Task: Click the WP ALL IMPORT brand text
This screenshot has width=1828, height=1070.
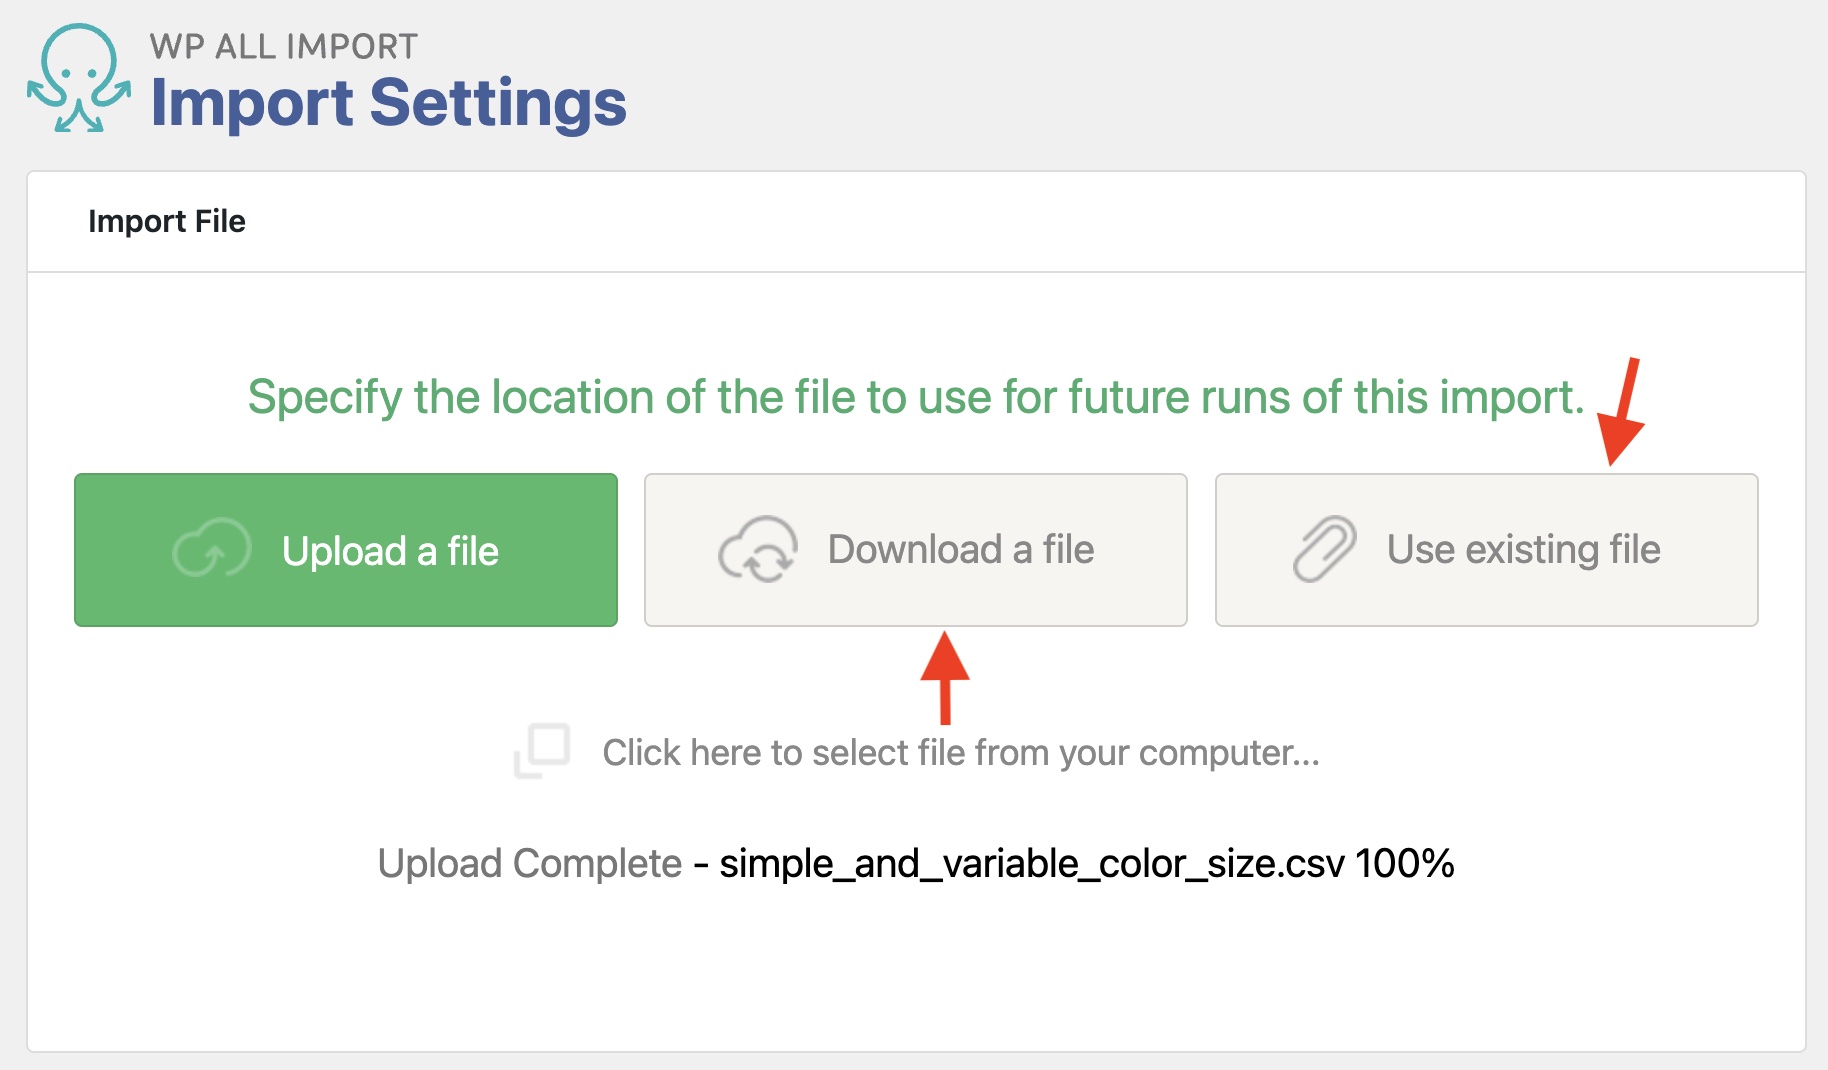Action: pyautogui.click(x=284, y=46)
